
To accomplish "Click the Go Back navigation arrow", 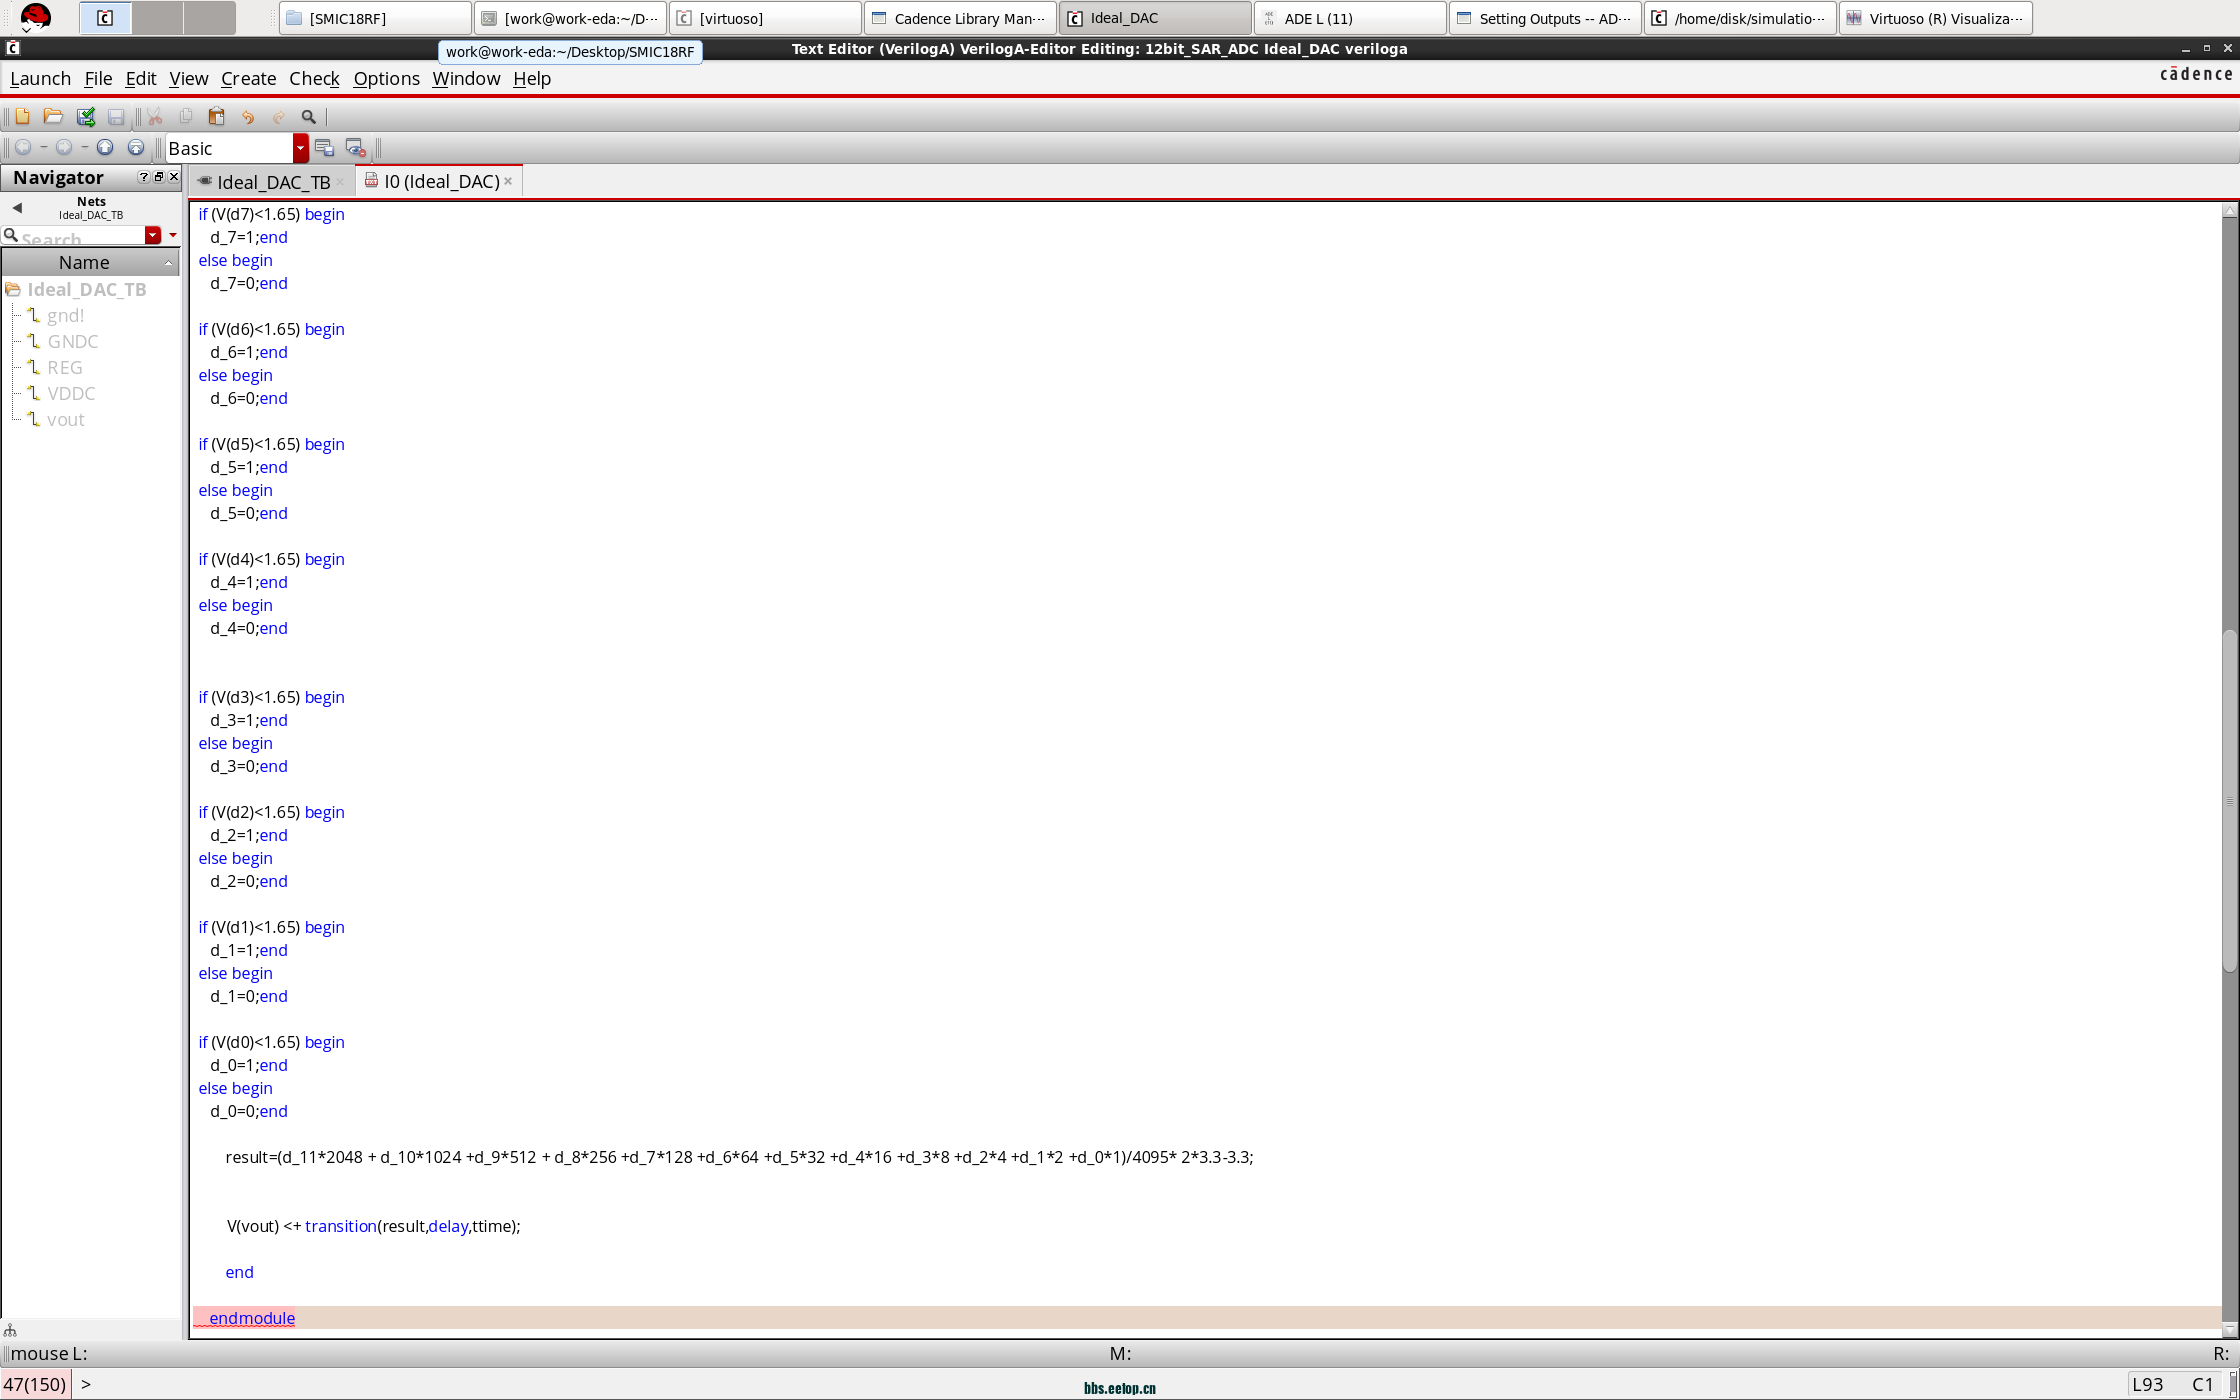I will point(23,148).
